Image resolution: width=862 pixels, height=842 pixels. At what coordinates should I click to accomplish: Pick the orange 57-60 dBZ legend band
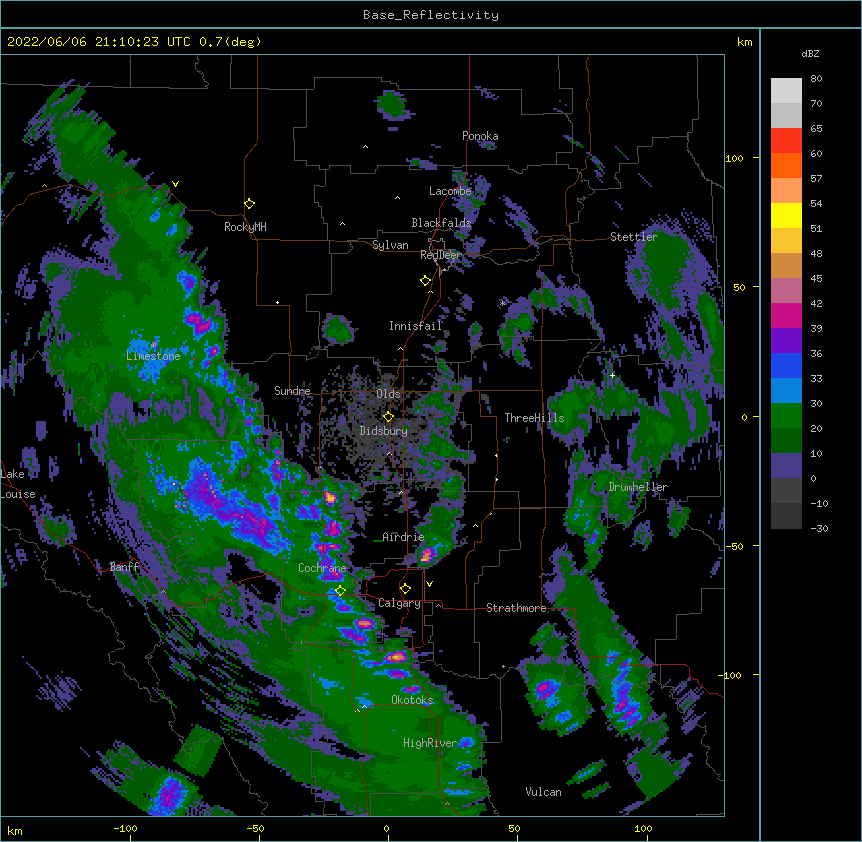click(x=786, y=165)
